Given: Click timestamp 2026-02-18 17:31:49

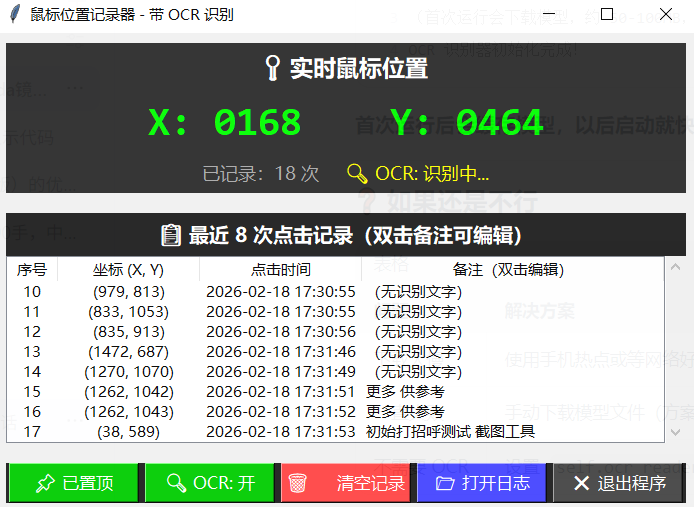Looking at the screenshot, I should [x=281, y=372].
